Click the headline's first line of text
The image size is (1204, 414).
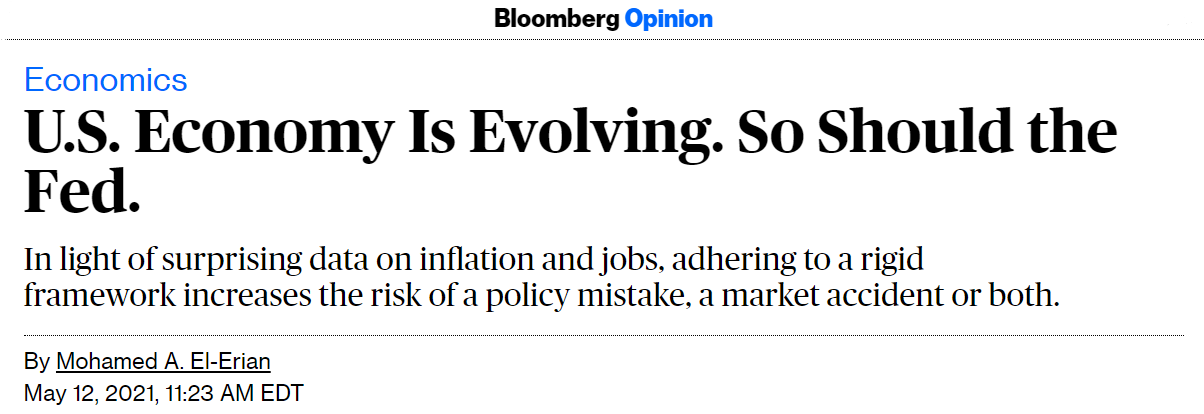click(571, 133)
